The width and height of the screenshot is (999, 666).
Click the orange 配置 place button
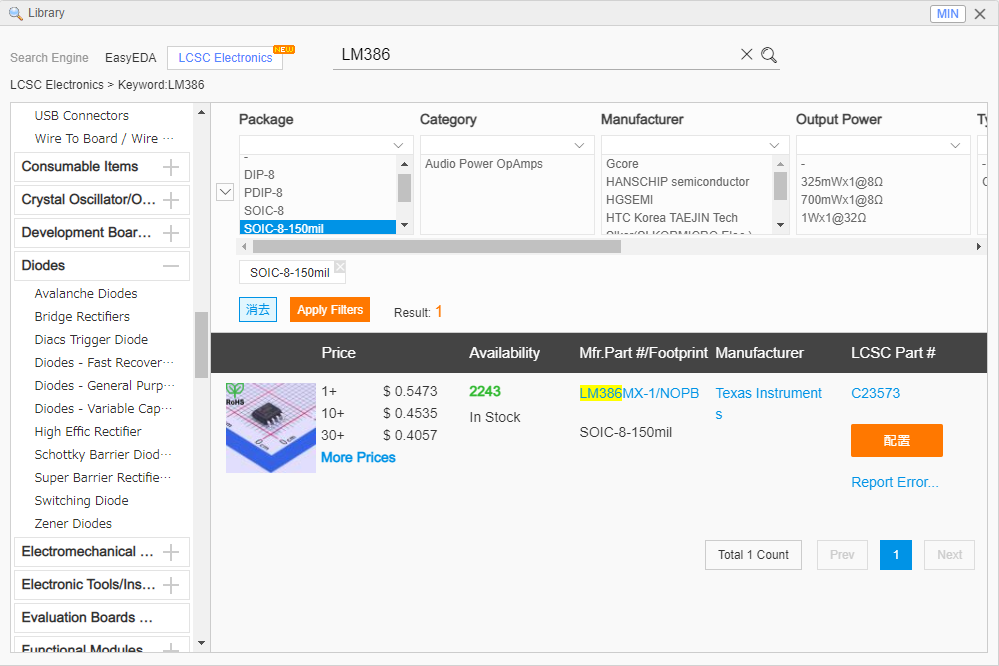click(x=896, y=440)
